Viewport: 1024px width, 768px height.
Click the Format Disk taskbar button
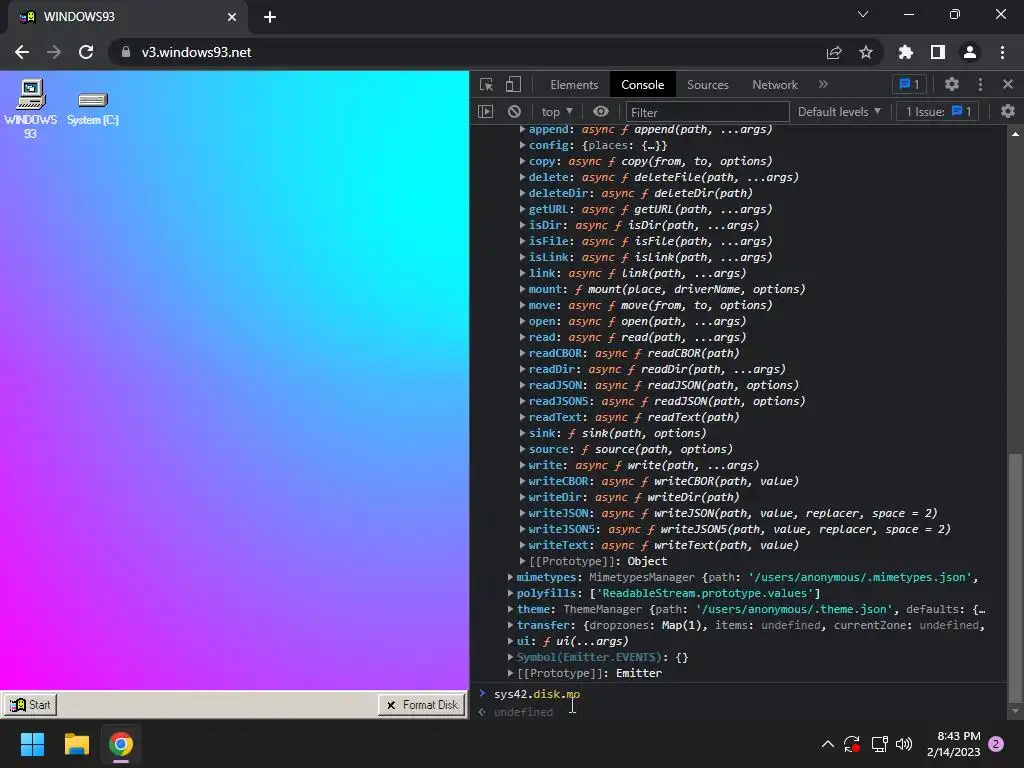[x=422, y=705]
